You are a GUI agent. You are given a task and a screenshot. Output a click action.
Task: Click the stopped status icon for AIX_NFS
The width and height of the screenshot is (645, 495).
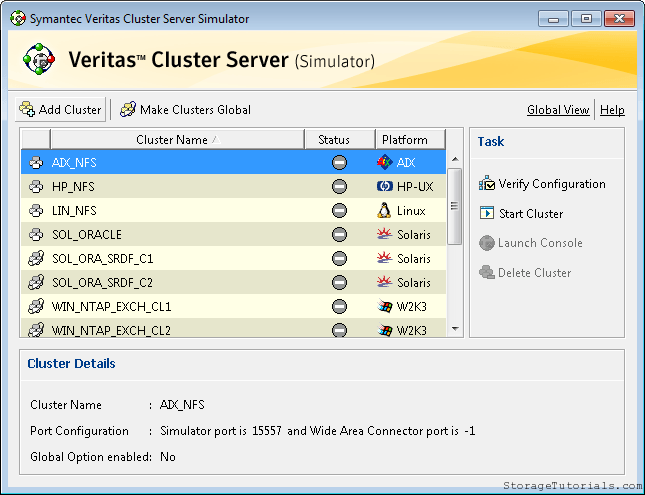pos(339,163)
